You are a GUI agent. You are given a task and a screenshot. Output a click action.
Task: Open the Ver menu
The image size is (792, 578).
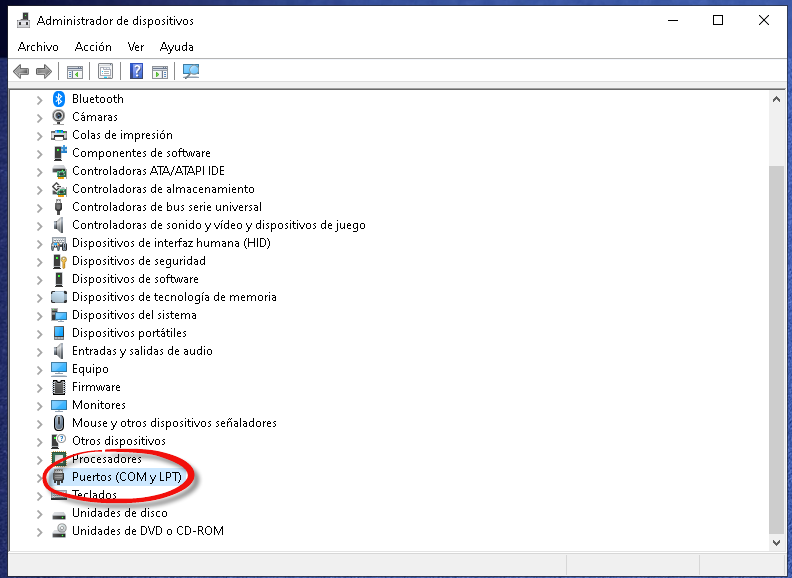(x=136, y=47)
